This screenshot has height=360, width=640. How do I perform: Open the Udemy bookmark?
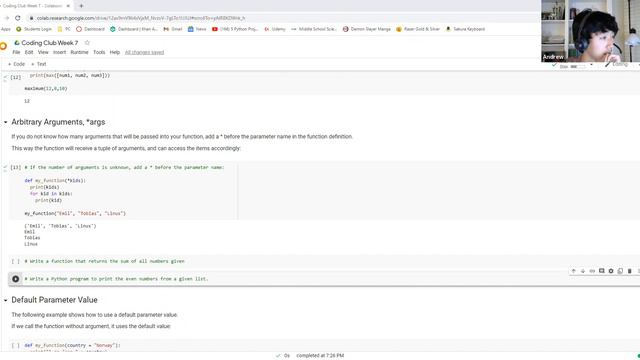pos(275,29)
